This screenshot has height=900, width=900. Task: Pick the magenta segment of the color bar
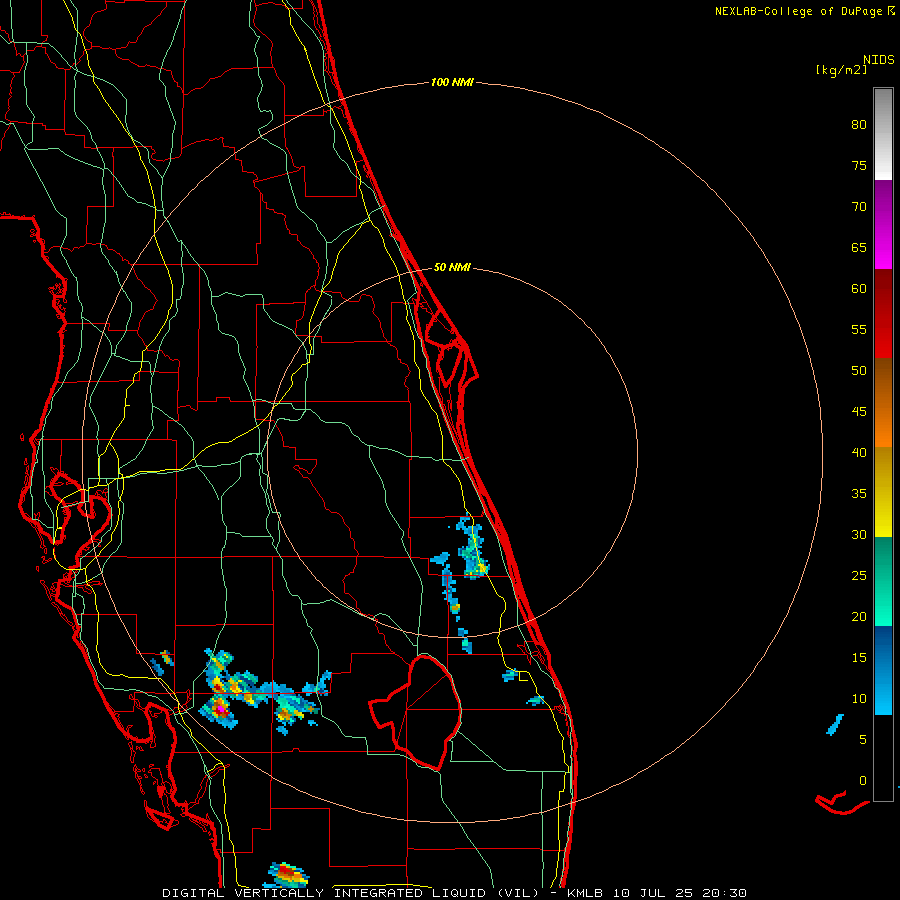[883, 224]
